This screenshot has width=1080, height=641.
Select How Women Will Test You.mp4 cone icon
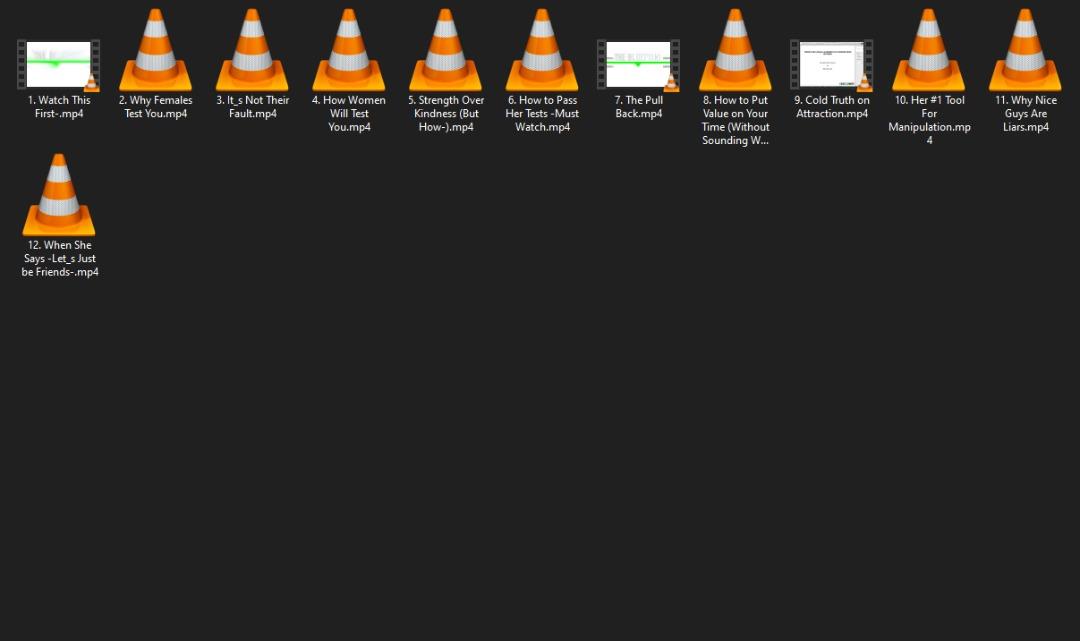click(349, 51)
